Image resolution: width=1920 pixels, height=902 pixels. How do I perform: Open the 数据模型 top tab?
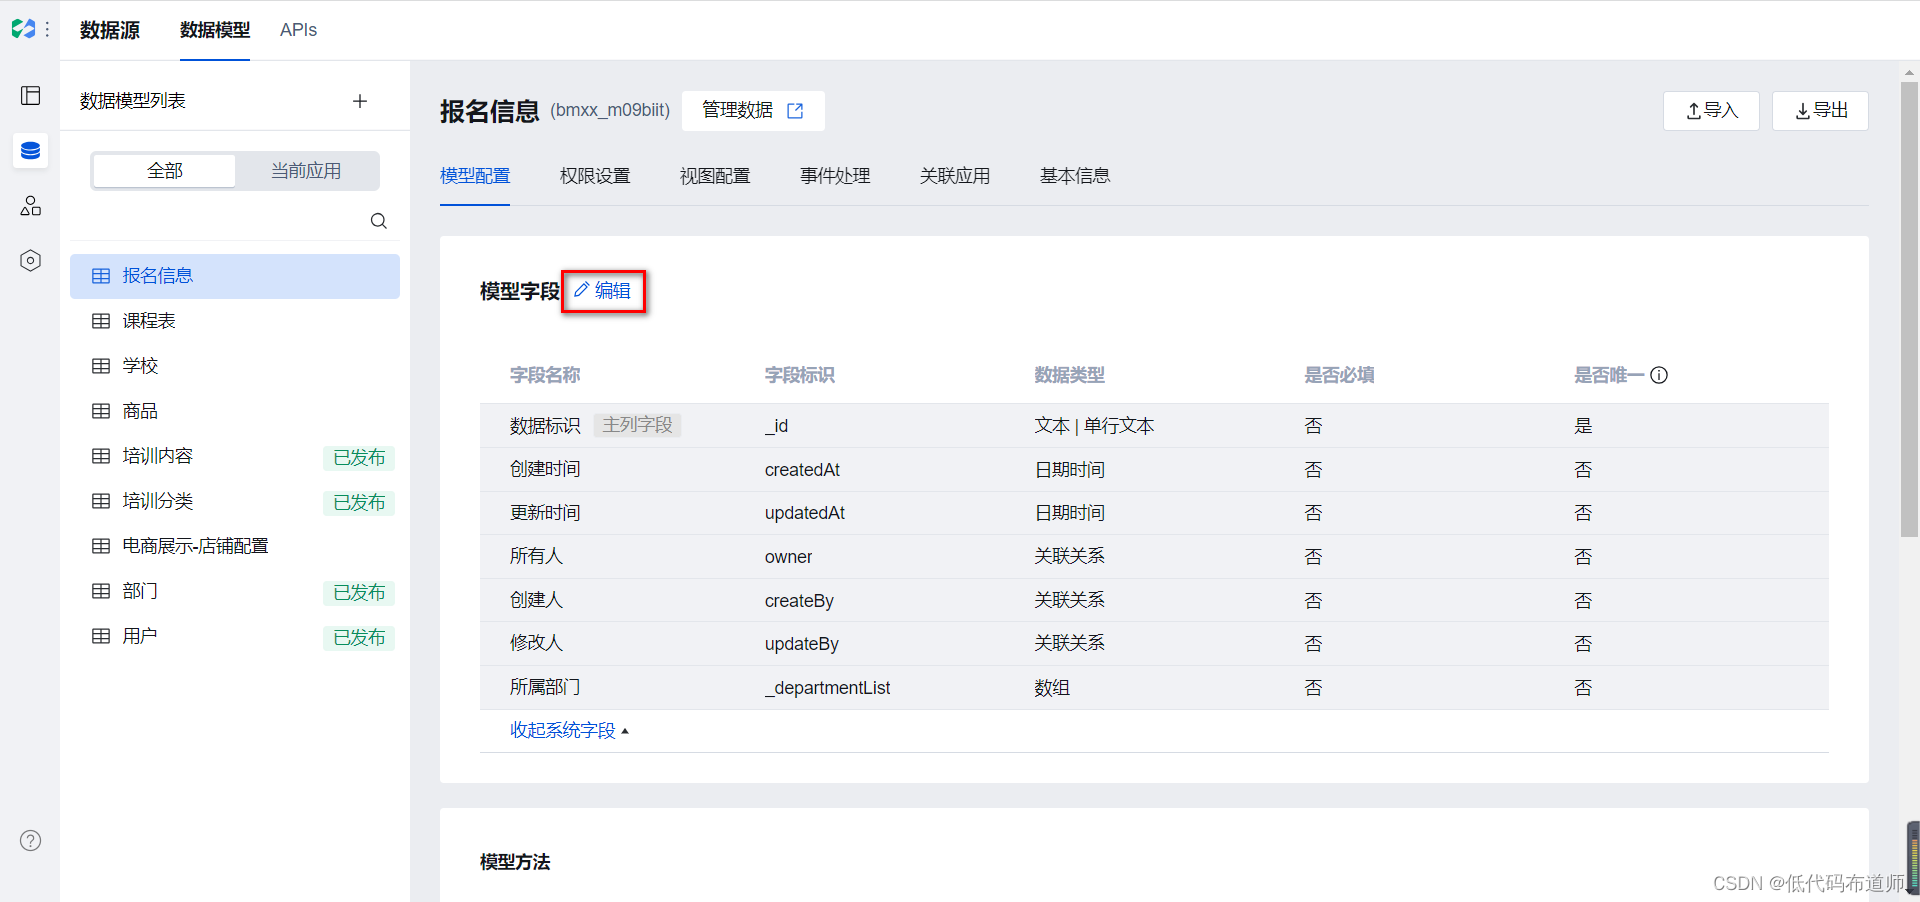[215, 30]
